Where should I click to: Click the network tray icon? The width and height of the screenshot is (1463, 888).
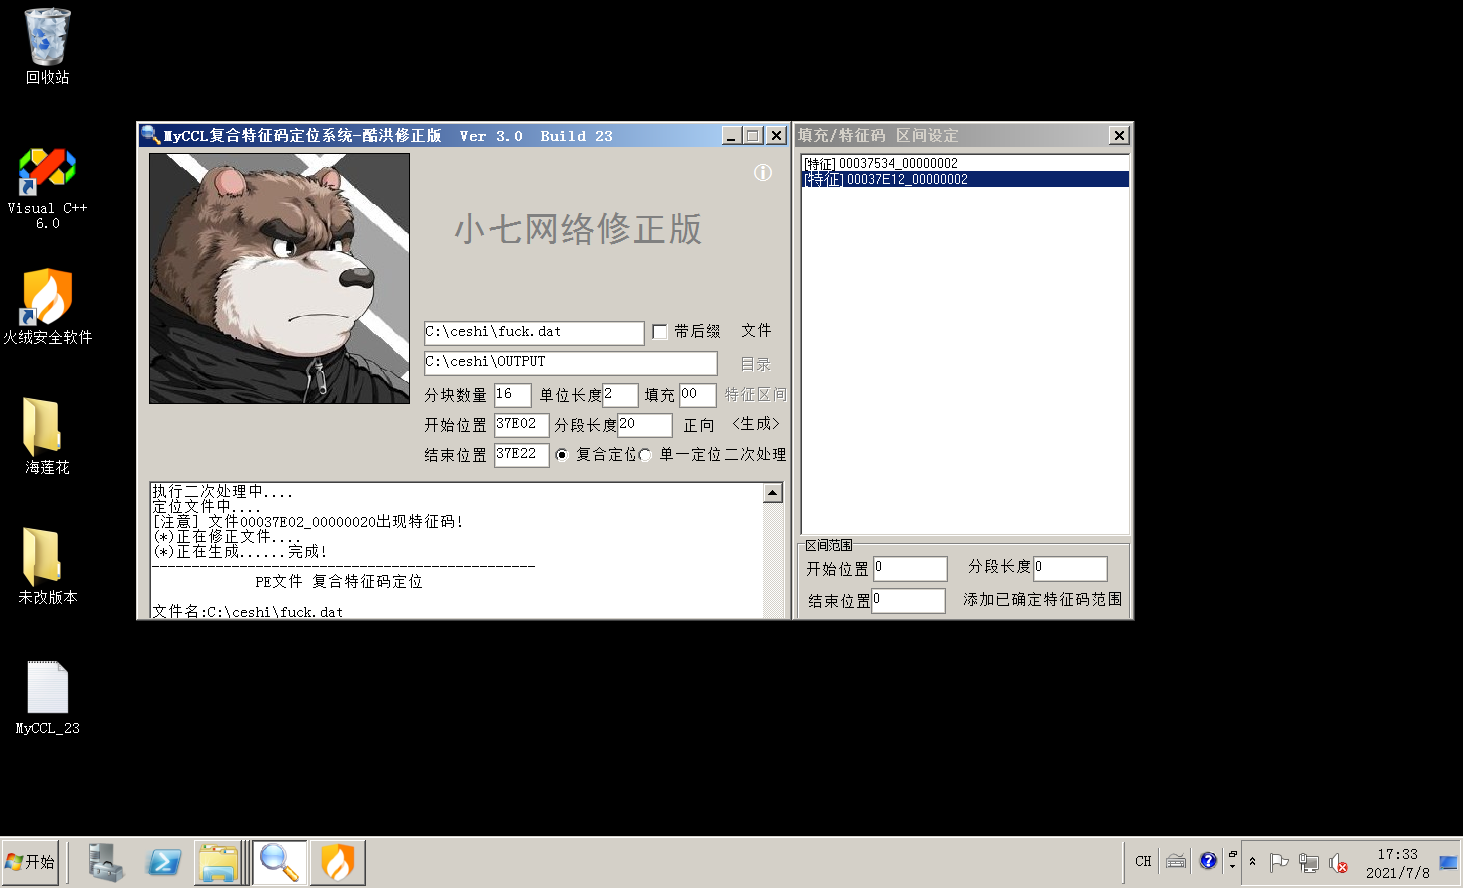(x=1308, y=862)
